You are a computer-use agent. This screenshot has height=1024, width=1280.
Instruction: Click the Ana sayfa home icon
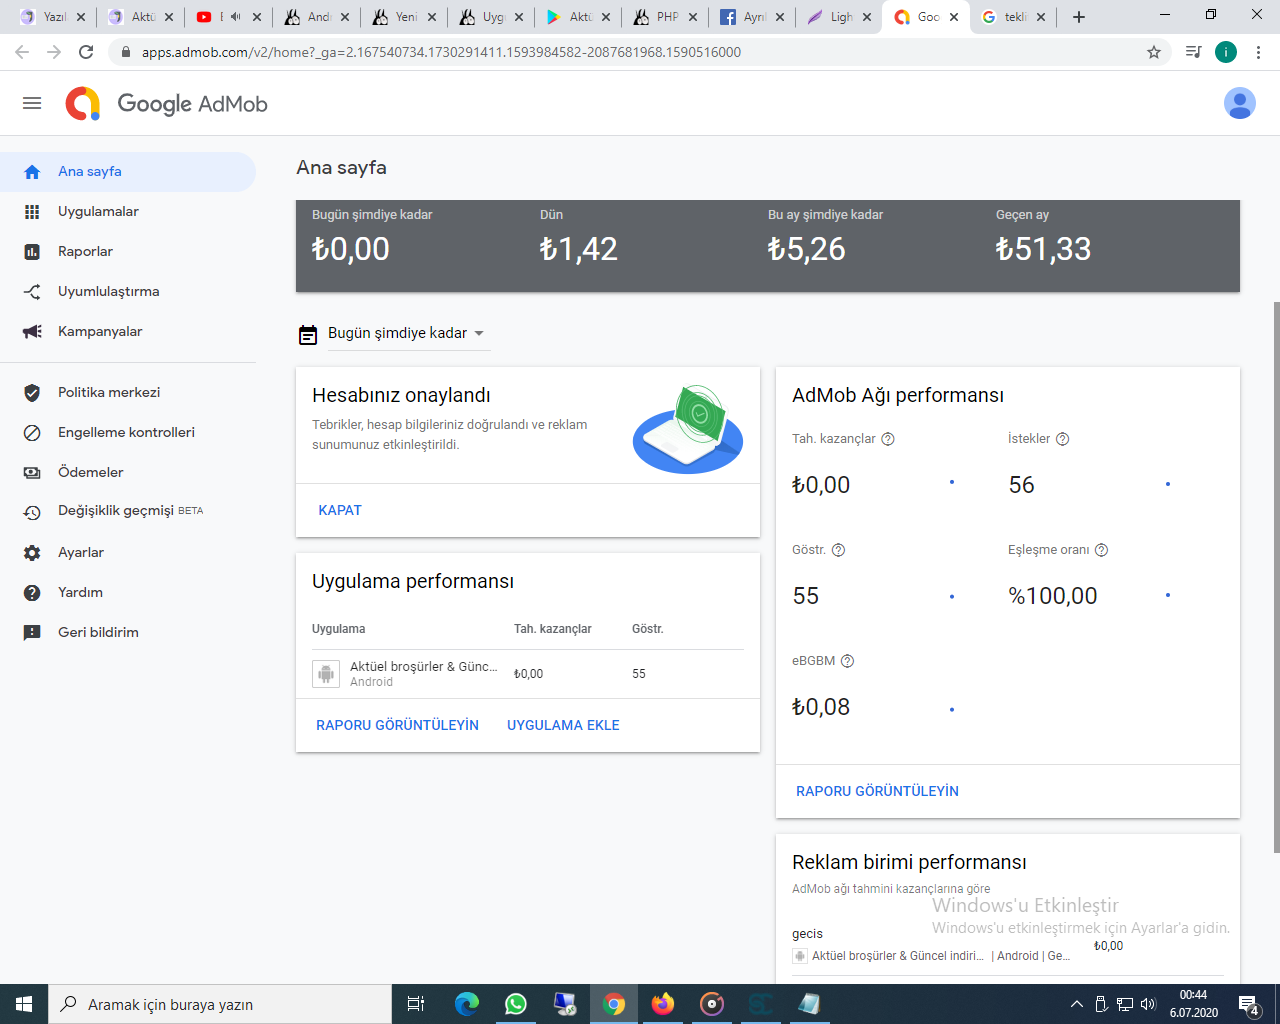tap(32, 172)
